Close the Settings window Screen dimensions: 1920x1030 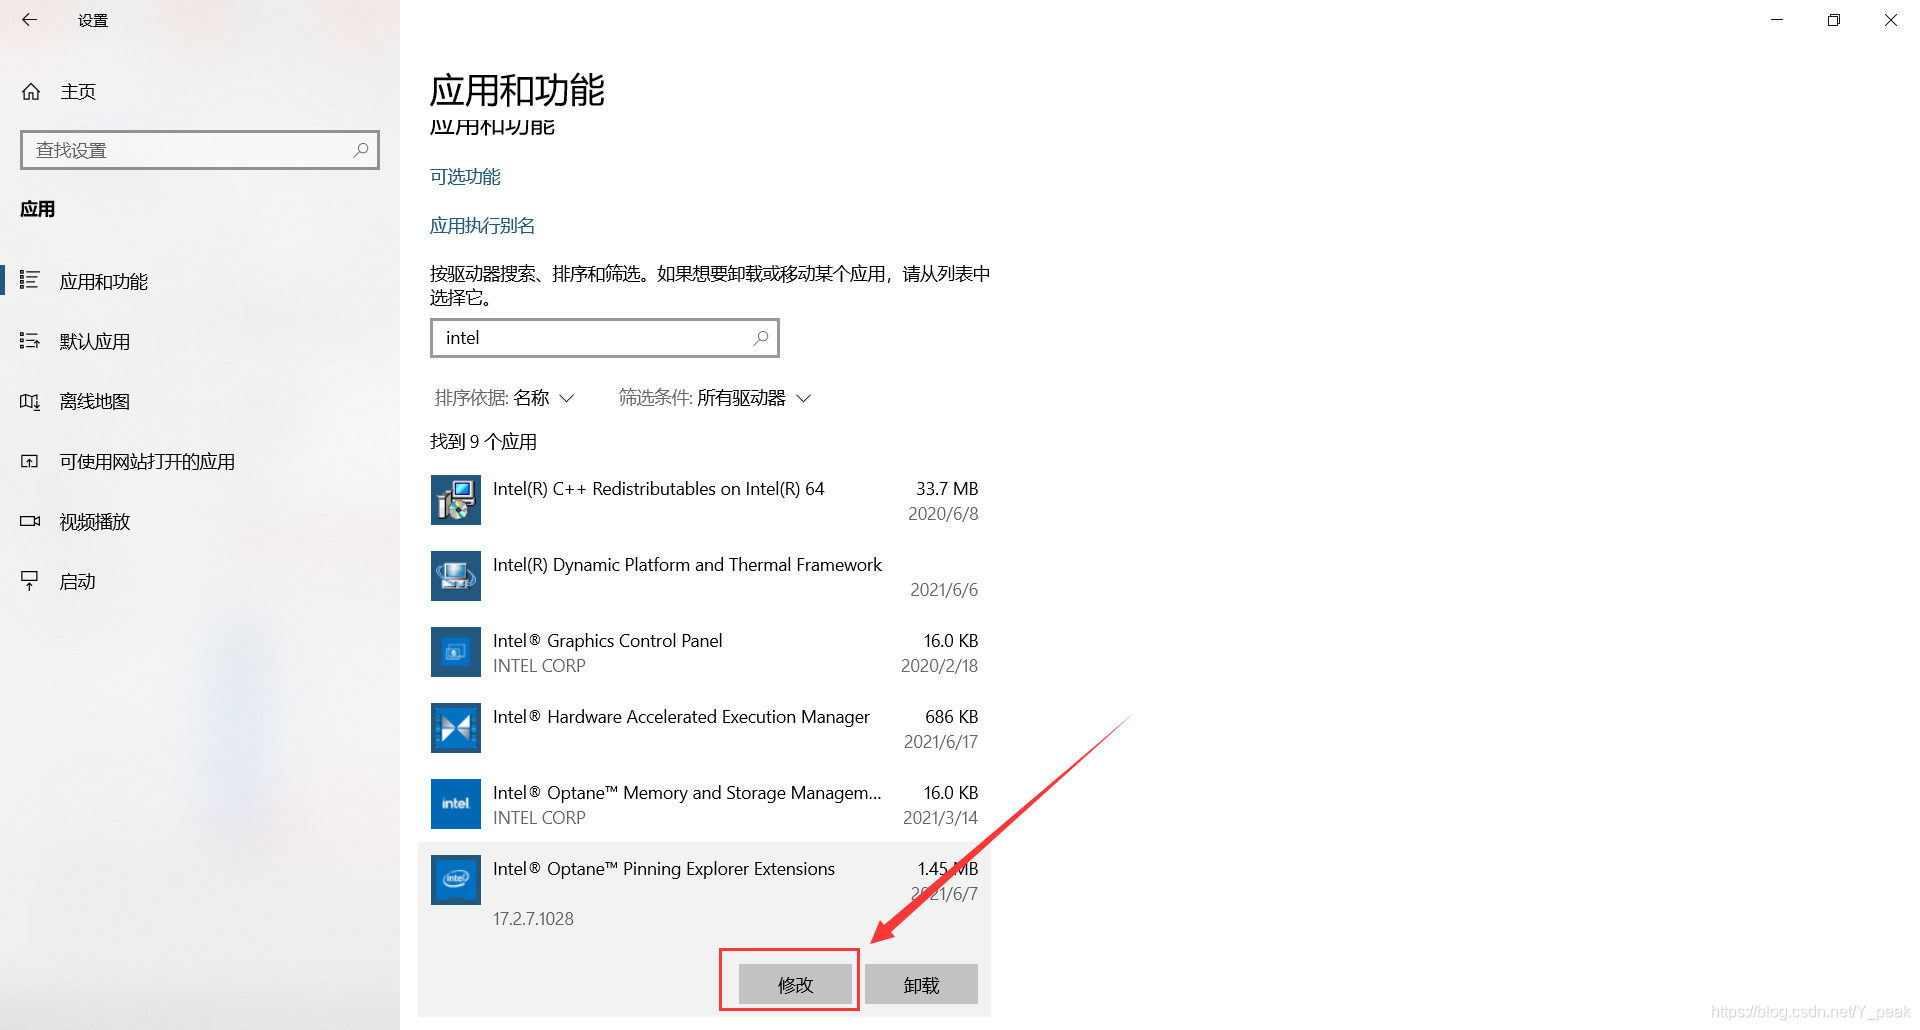(x=1891, y=20)
